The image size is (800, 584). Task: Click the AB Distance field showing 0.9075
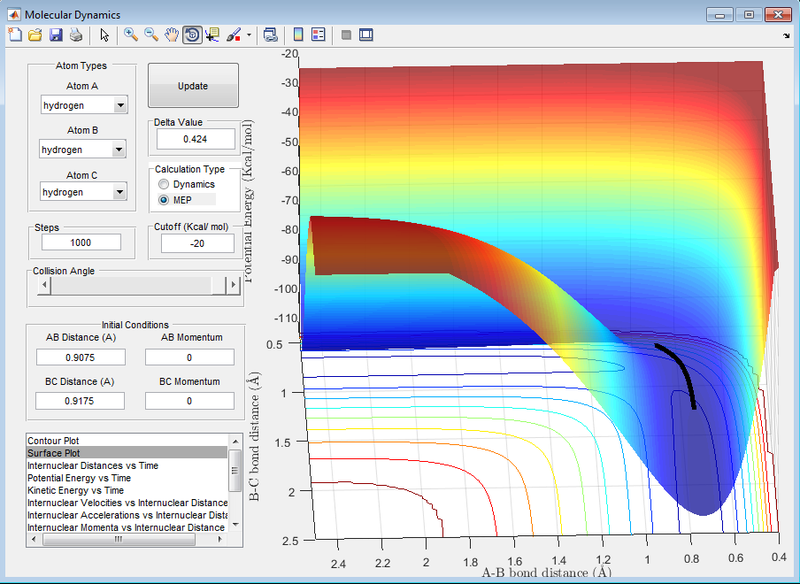(x=81, y=357)
